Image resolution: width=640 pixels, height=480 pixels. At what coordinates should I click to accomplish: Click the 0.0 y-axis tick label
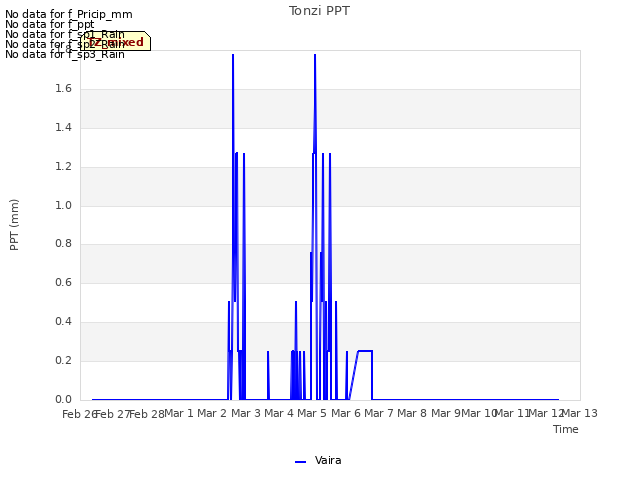(x=63, y=399)
